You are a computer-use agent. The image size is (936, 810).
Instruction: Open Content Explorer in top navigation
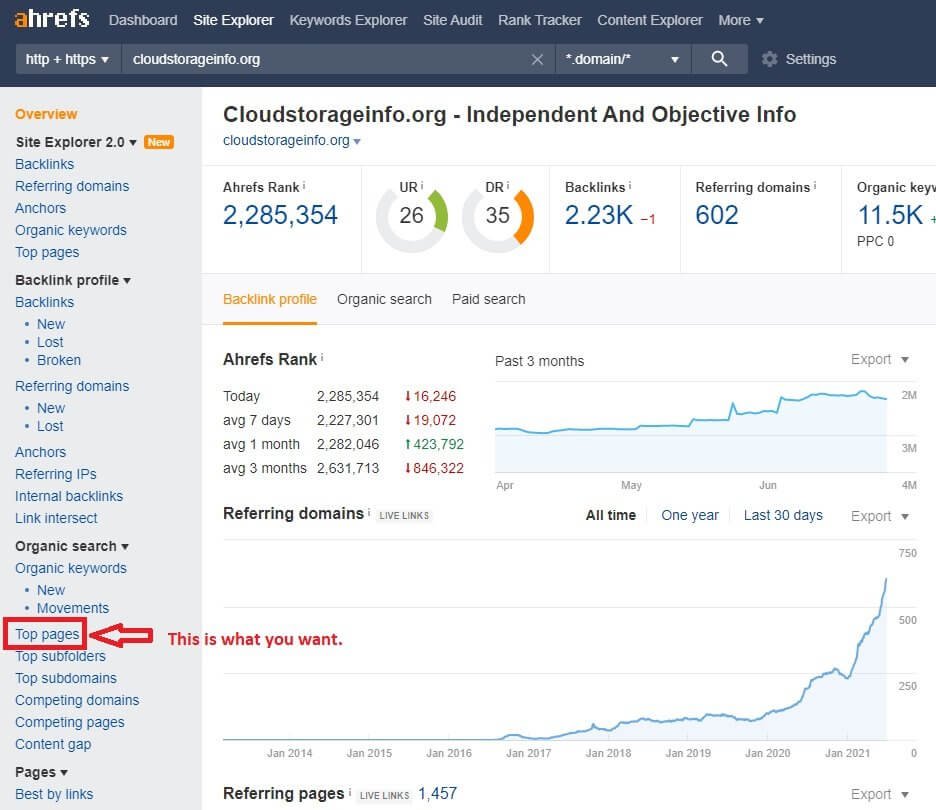pyautogui.click(x=649, y=20)
